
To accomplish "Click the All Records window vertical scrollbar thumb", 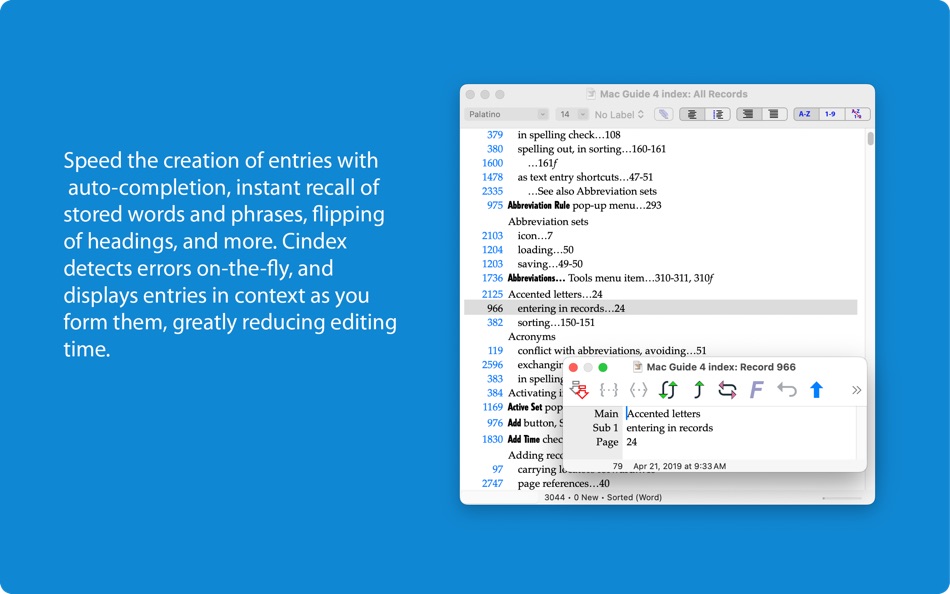I will tap(870, 139).
